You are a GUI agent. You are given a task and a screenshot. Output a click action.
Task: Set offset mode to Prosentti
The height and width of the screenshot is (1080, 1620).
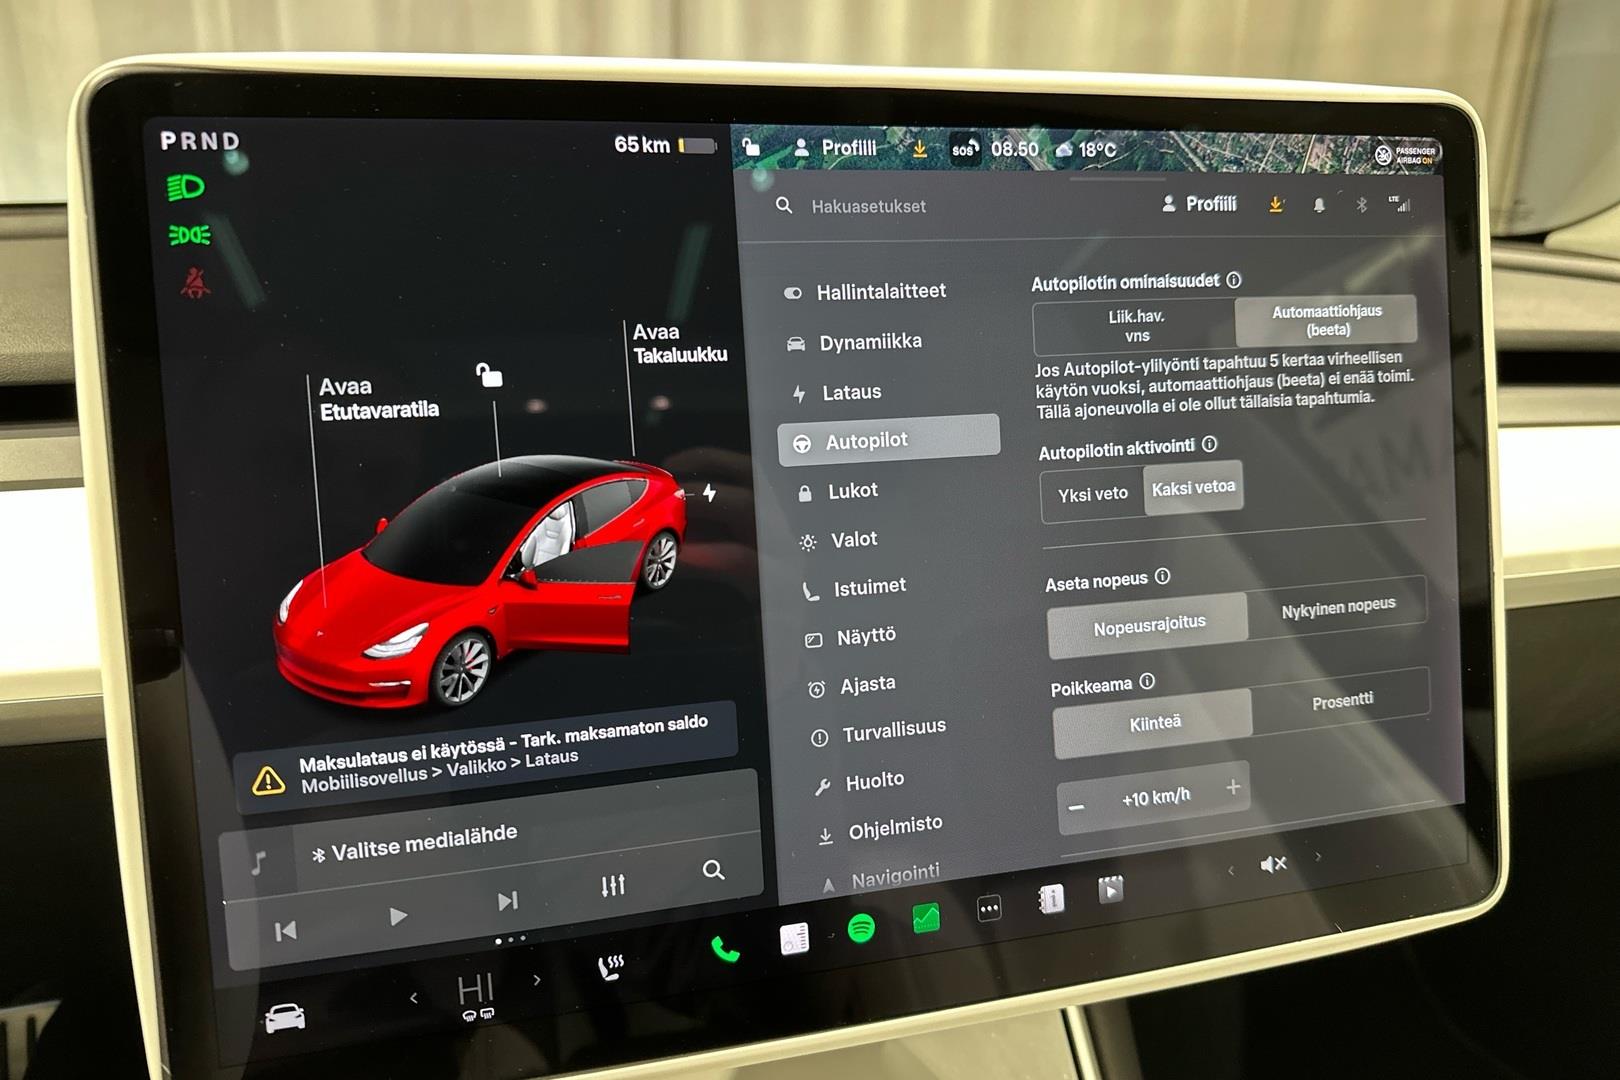click(1341, 701)
